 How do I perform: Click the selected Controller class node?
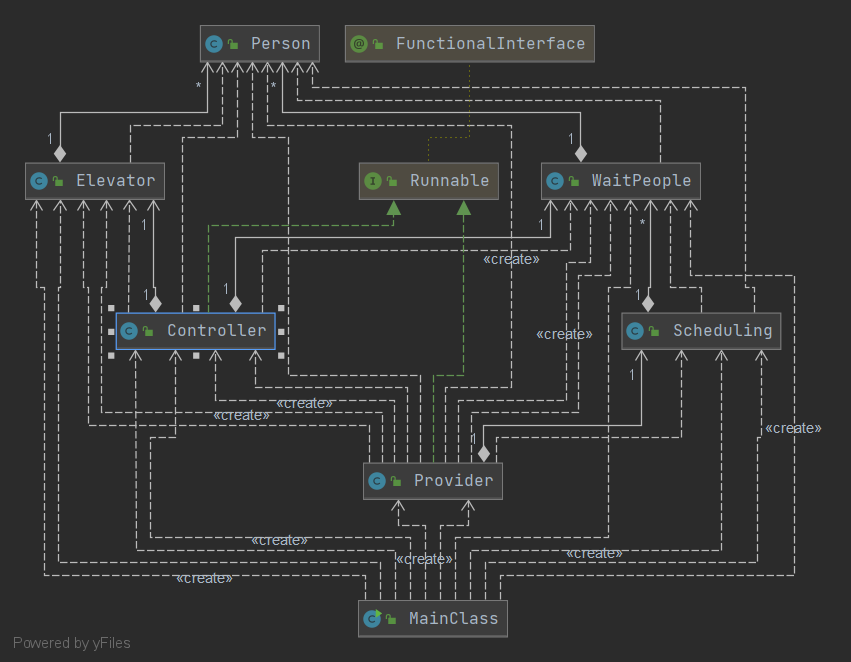pos(196,331)
